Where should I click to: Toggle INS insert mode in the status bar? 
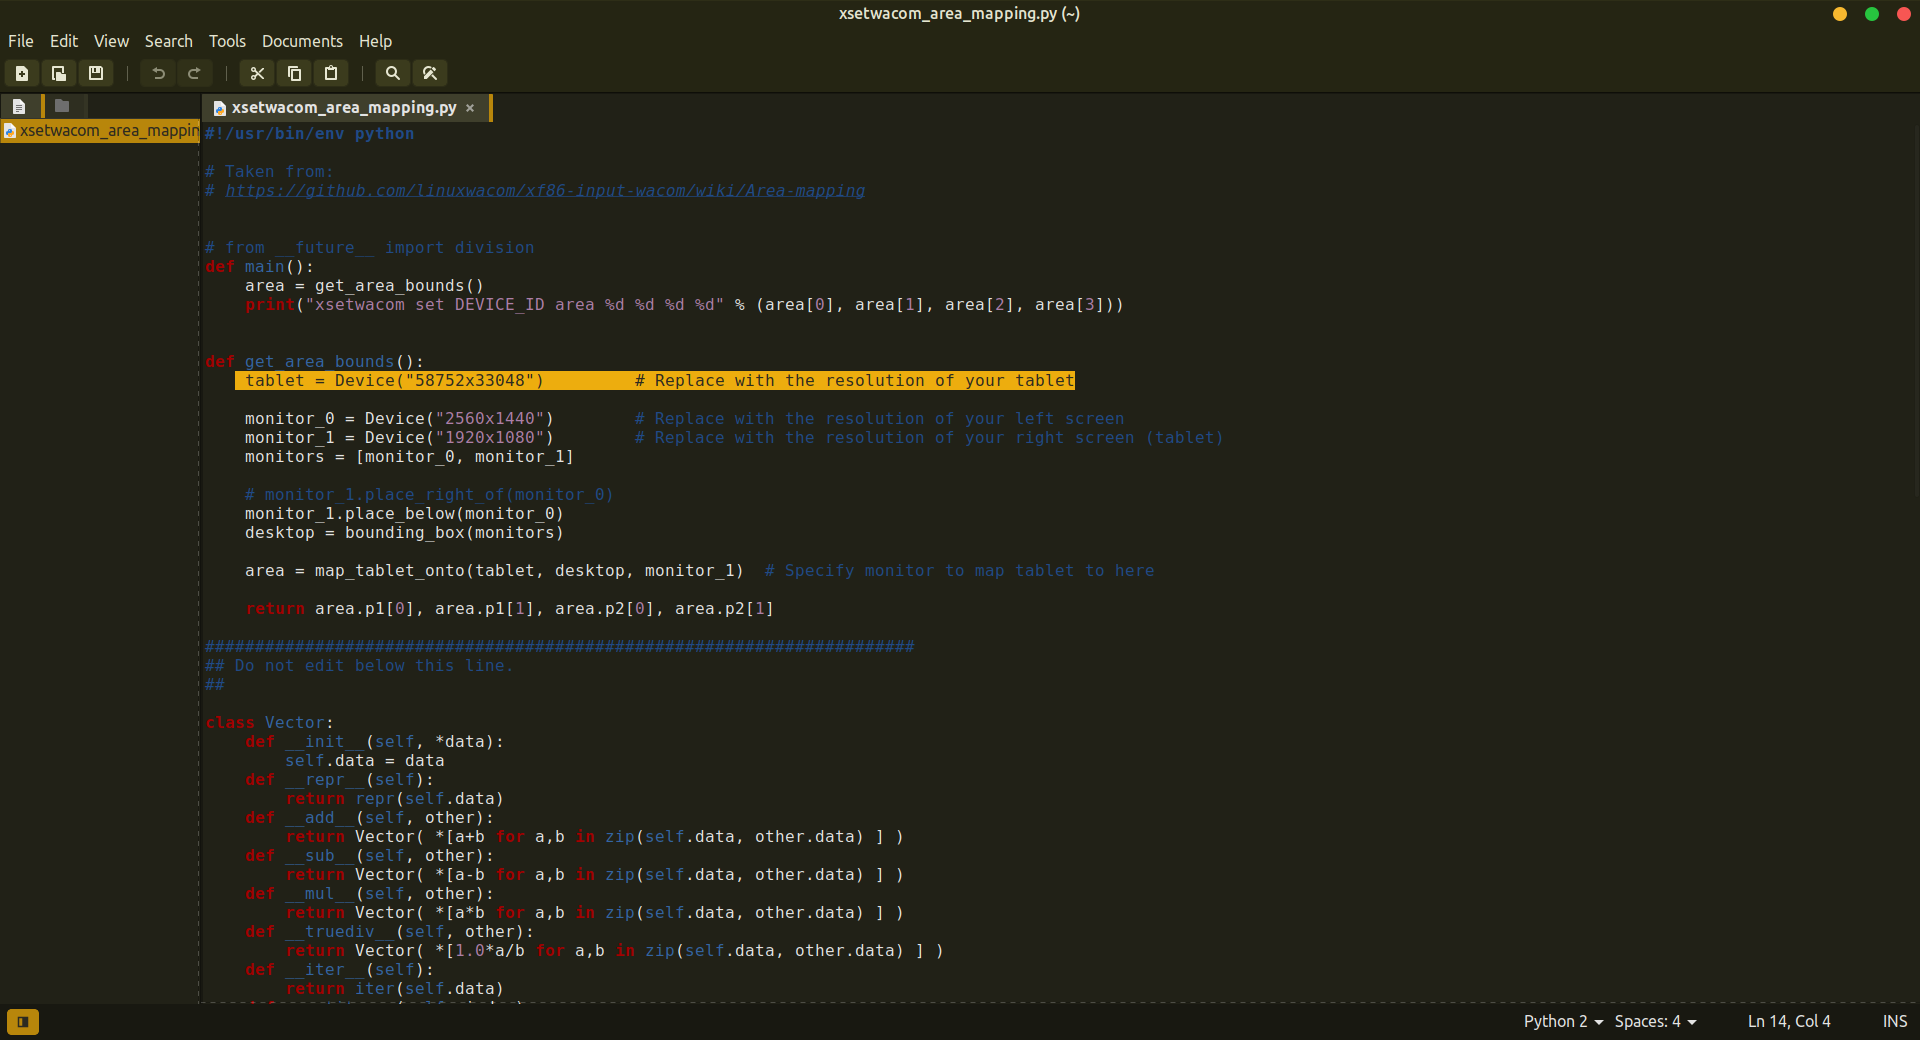pos(1894,1021)
